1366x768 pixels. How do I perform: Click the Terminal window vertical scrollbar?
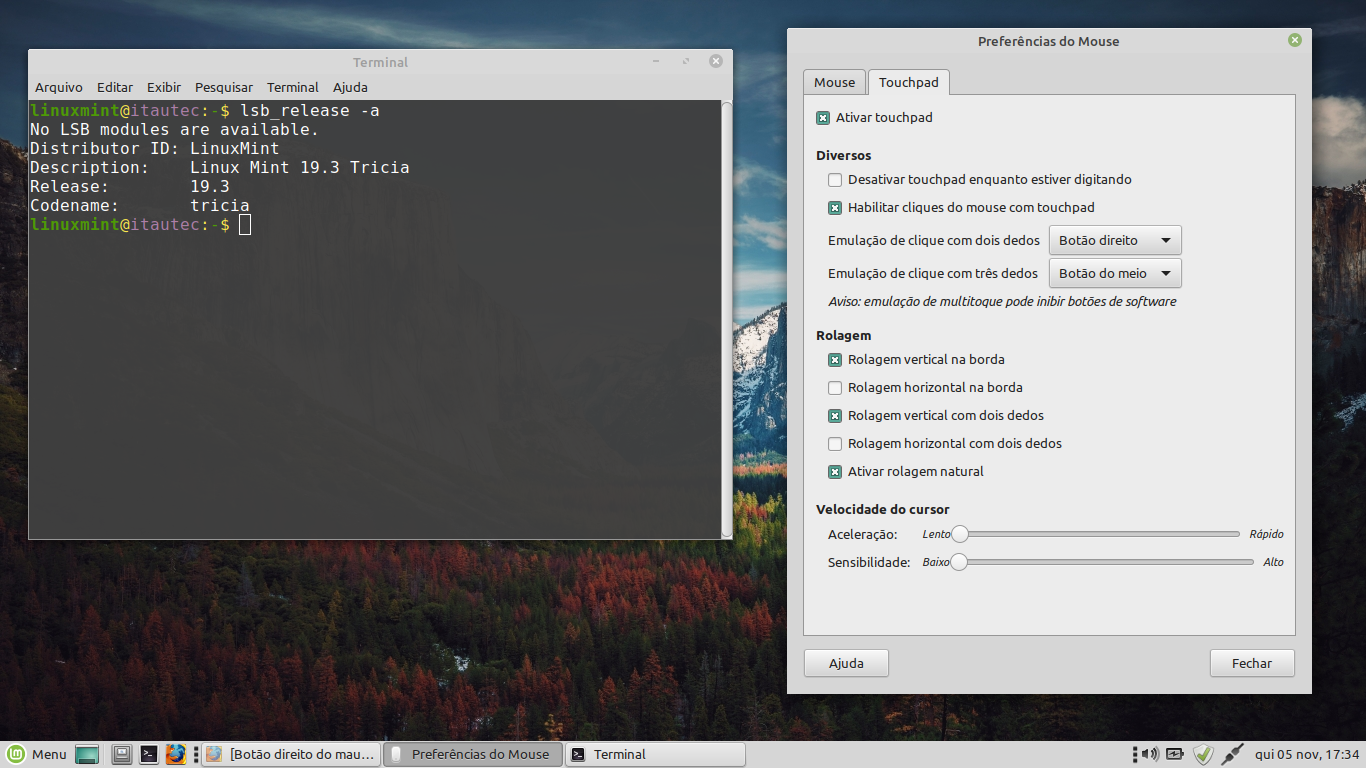click(x=727, y=318)
